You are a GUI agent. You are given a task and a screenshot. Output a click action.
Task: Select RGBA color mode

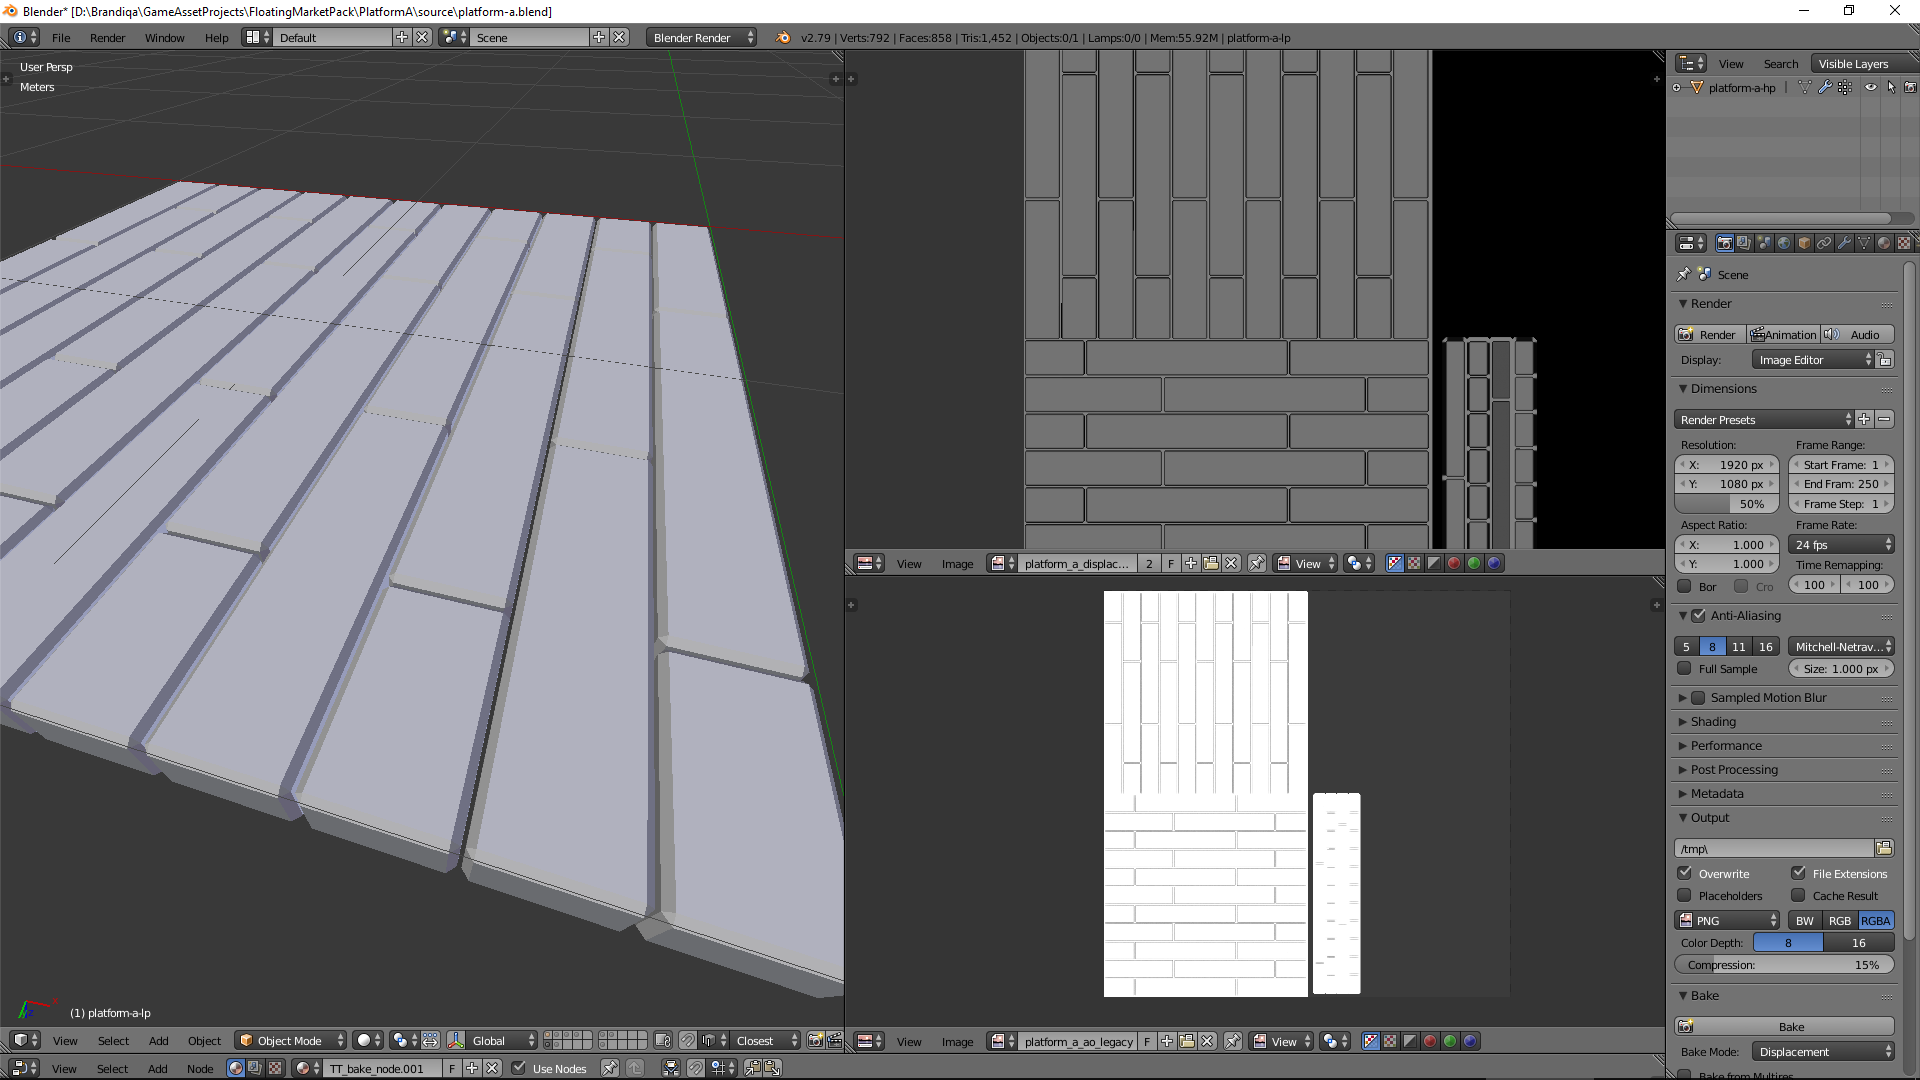(1875, 921)
